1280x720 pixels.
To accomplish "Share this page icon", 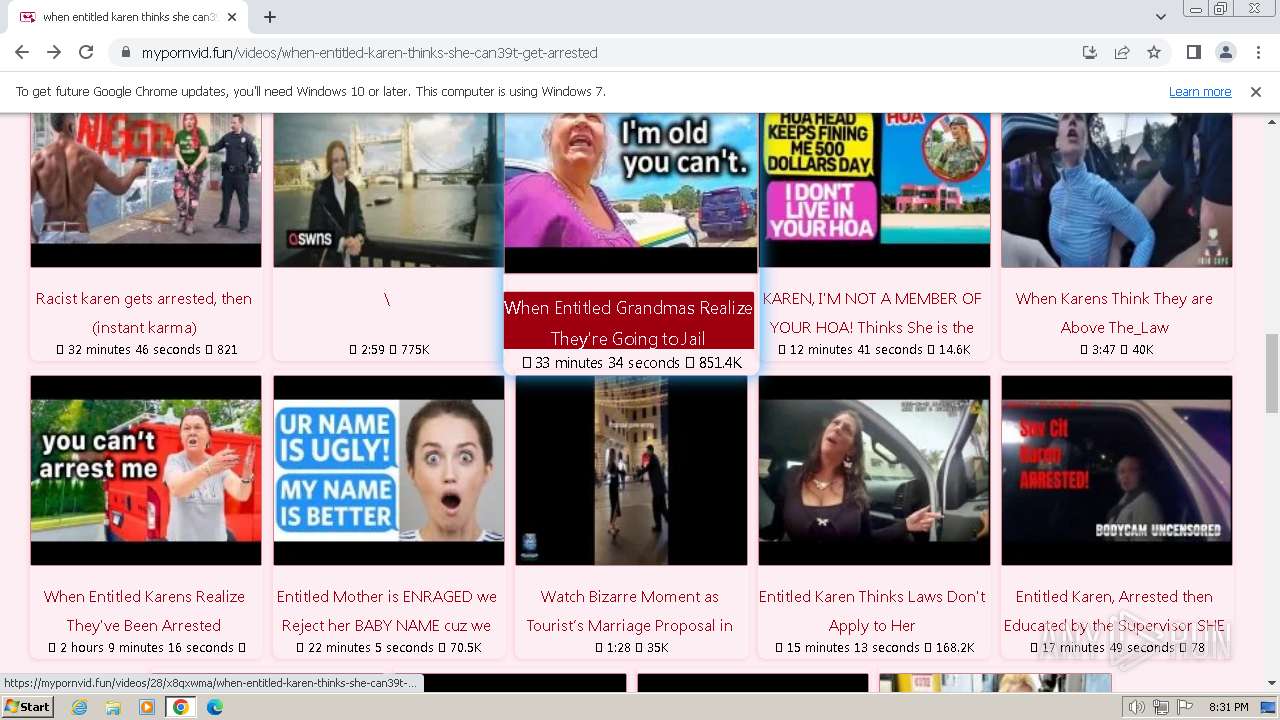I will [x=1122, y=52].
